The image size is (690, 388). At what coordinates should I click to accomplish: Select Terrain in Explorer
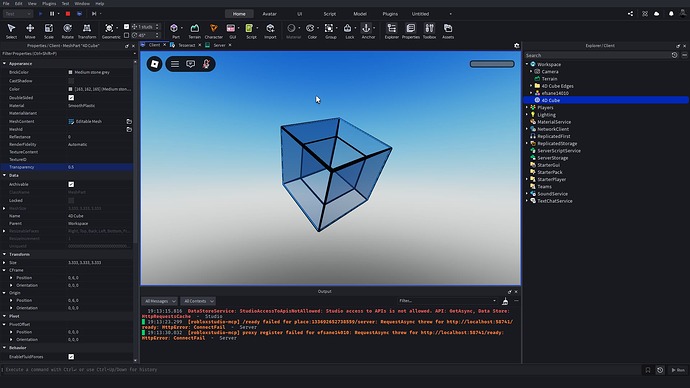549,79
